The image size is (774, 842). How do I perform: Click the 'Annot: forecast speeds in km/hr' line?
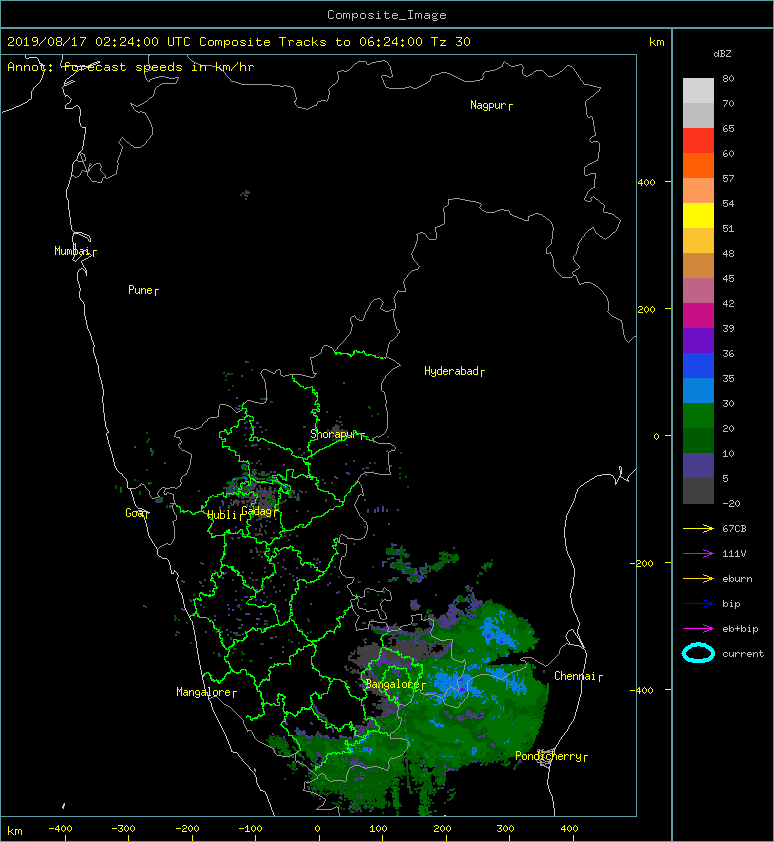pyautogui.click(x=131, y=67)
